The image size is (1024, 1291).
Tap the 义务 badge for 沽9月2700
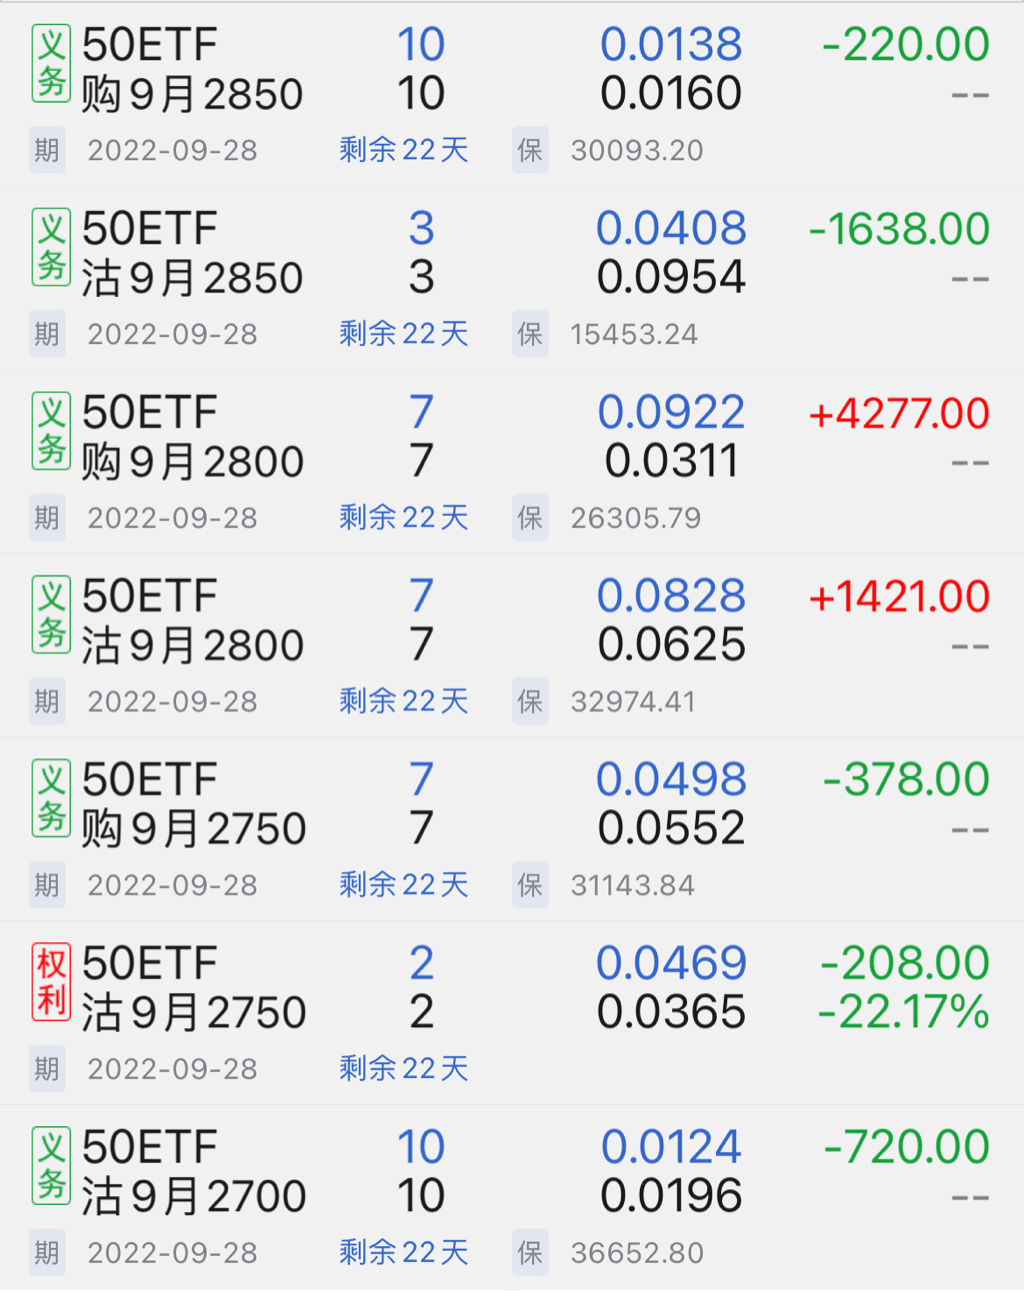(51, 1166)
